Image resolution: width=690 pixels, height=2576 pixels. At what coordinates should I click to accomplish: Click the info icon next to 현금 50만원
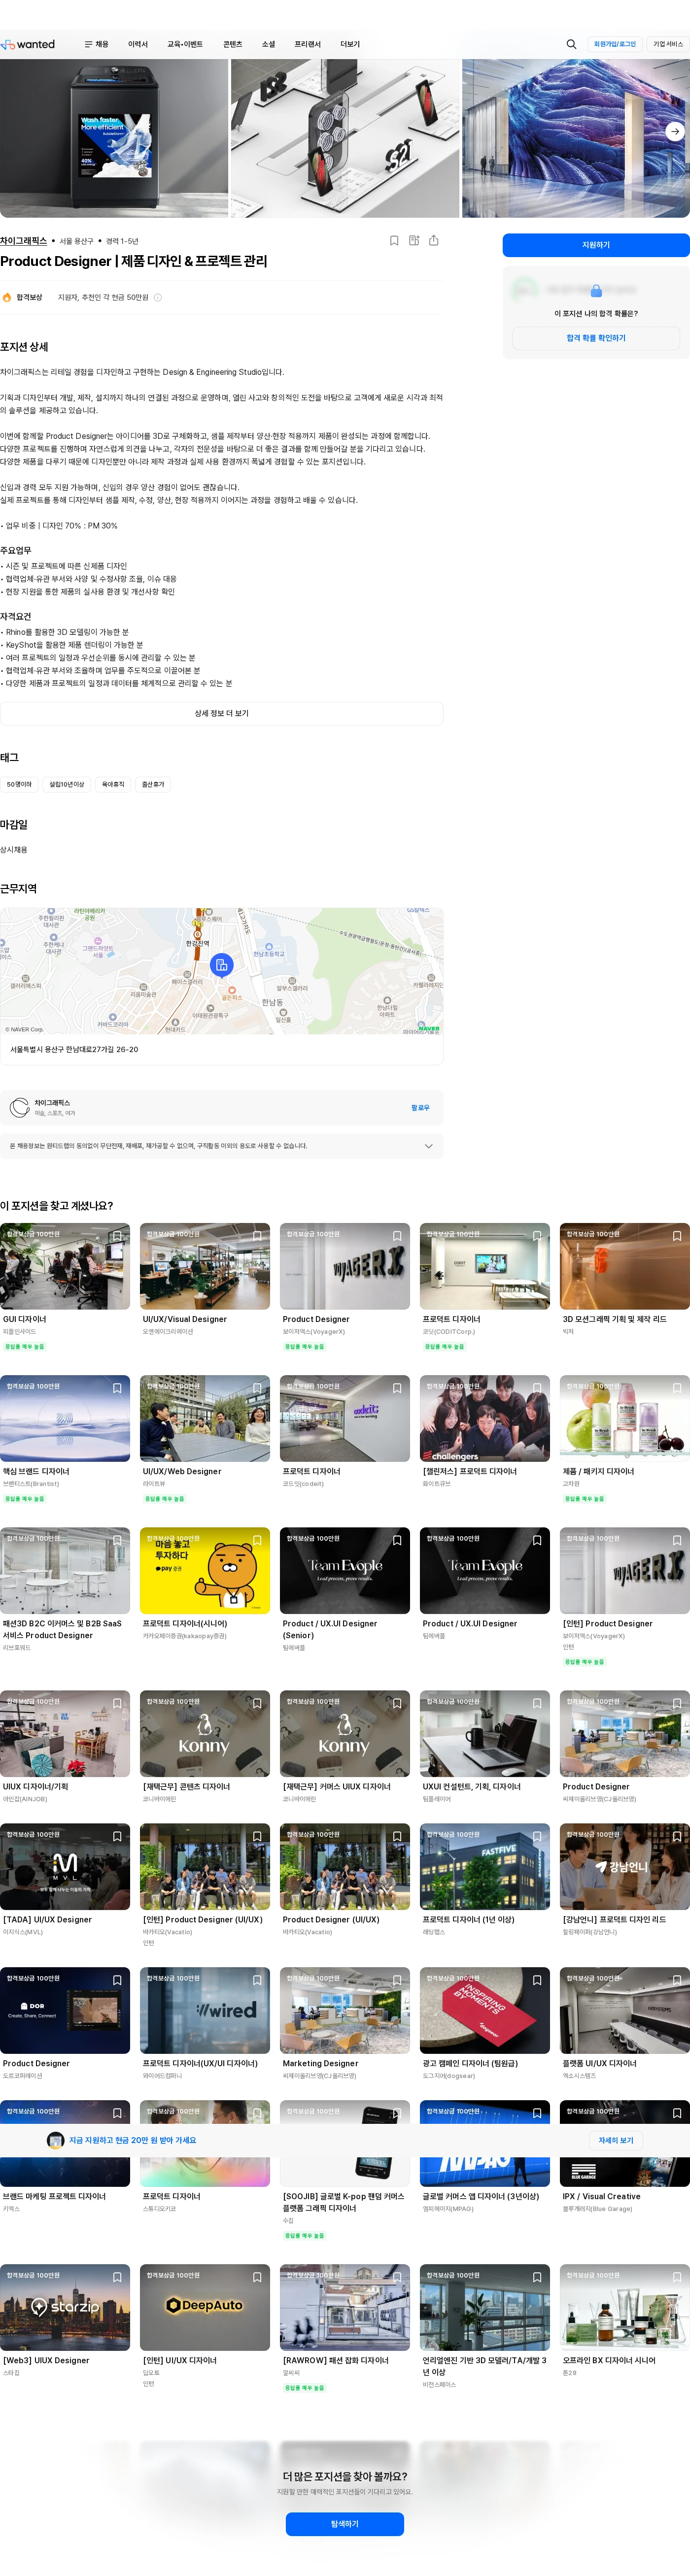click(x=158, y=297)
